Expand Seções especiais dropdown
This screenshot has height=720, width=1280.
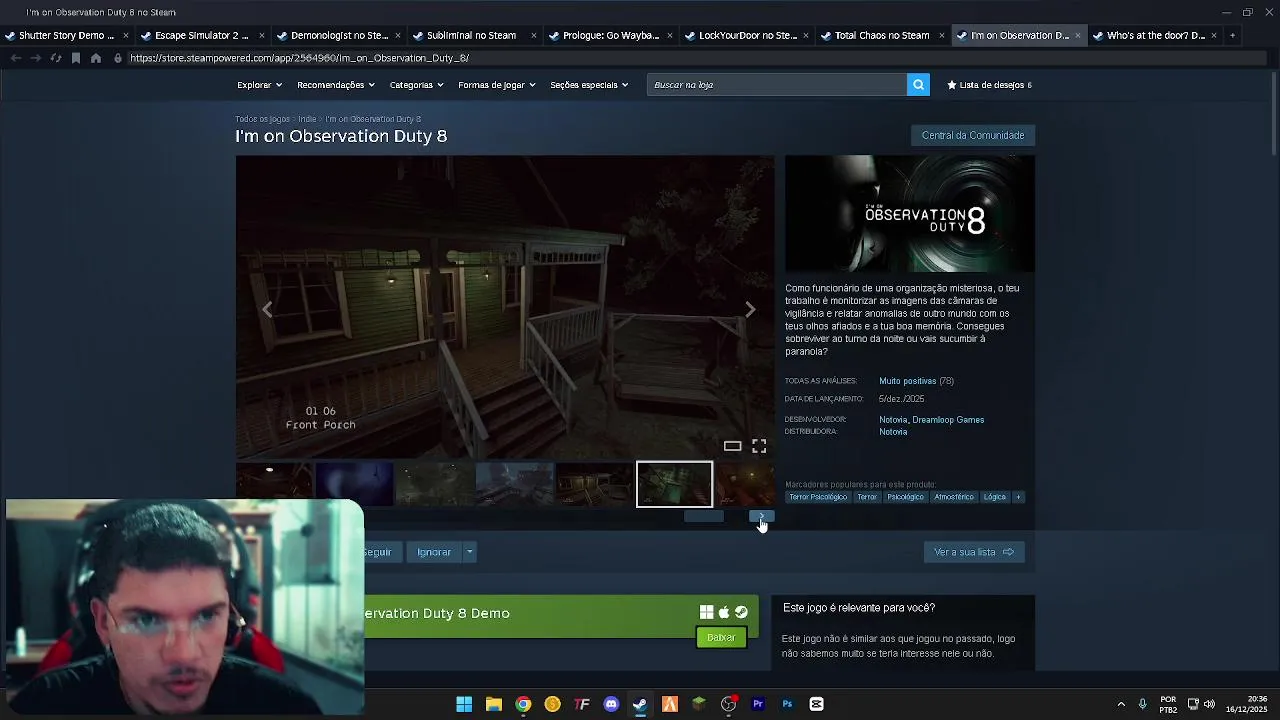[589, 85]
